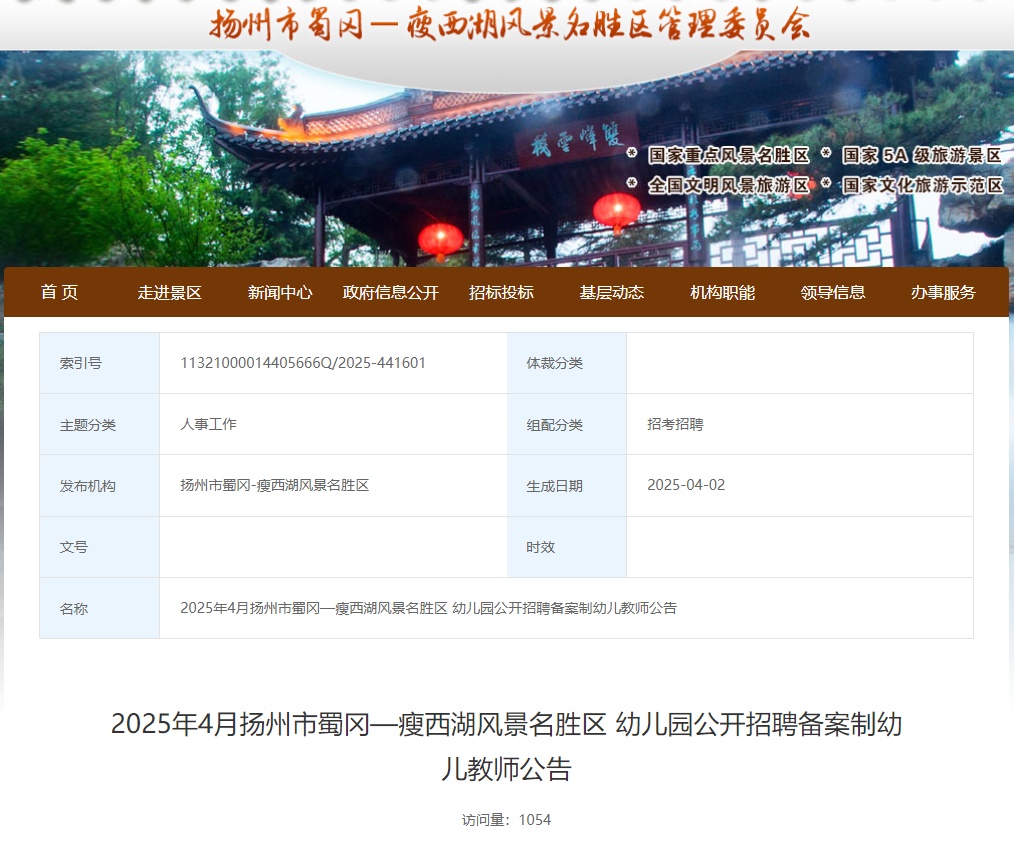Click the announcement name in the 名称 row
The image size is (1014, 844).
point(428,608)
